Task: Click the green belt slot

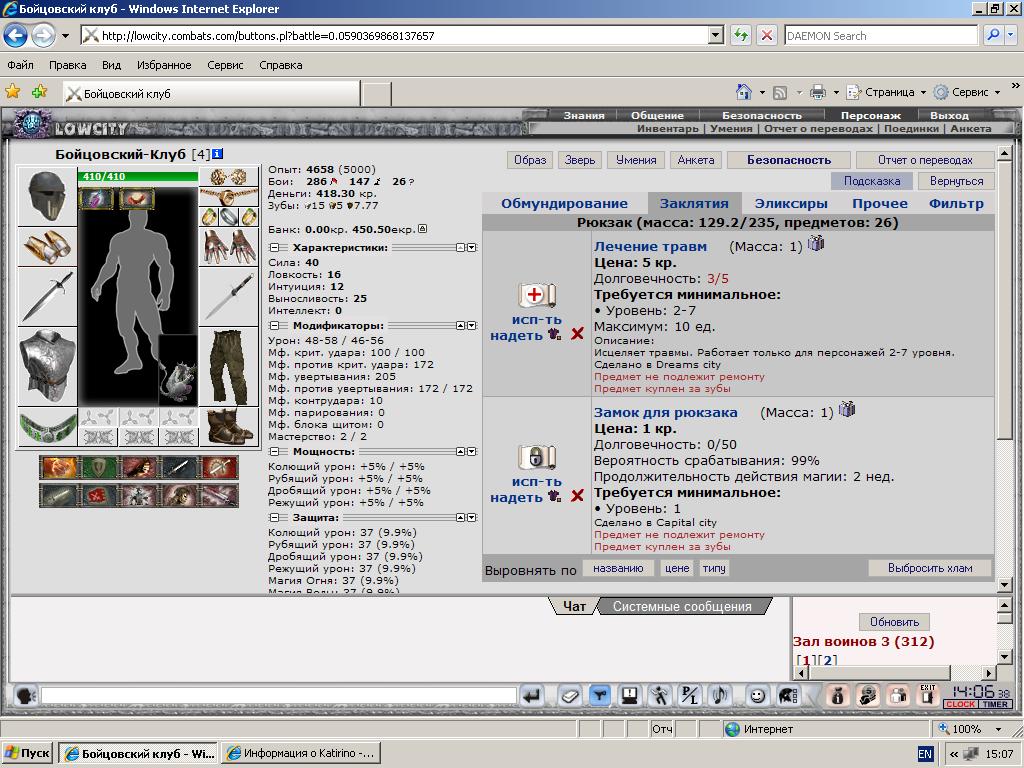Action: point(47,427)
